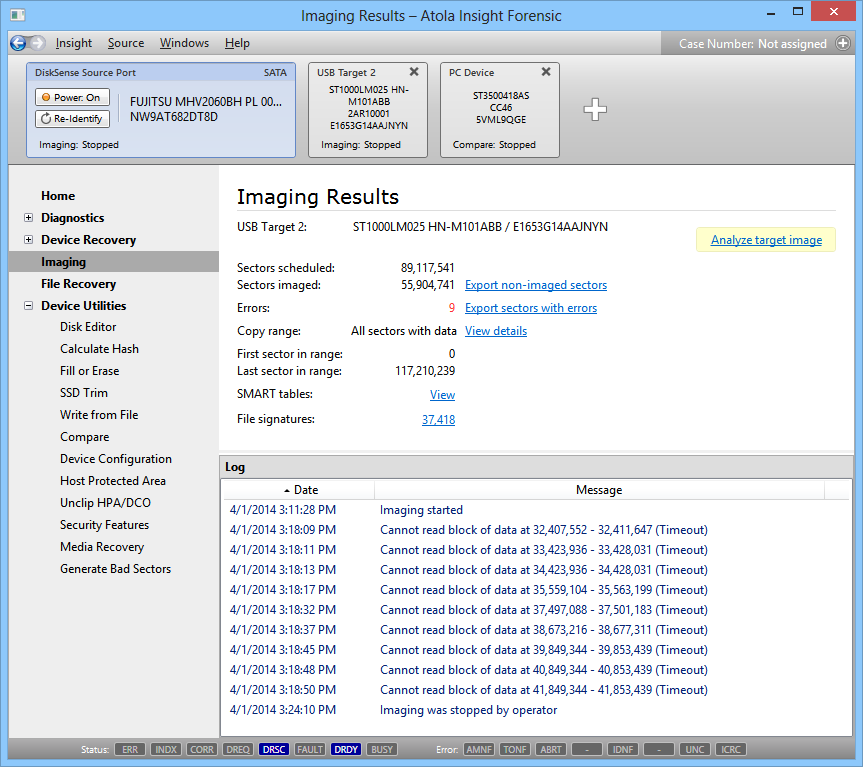Click the forward navigation arrow icon
This screenshot has width=863, height=767.
coord(37,43)
